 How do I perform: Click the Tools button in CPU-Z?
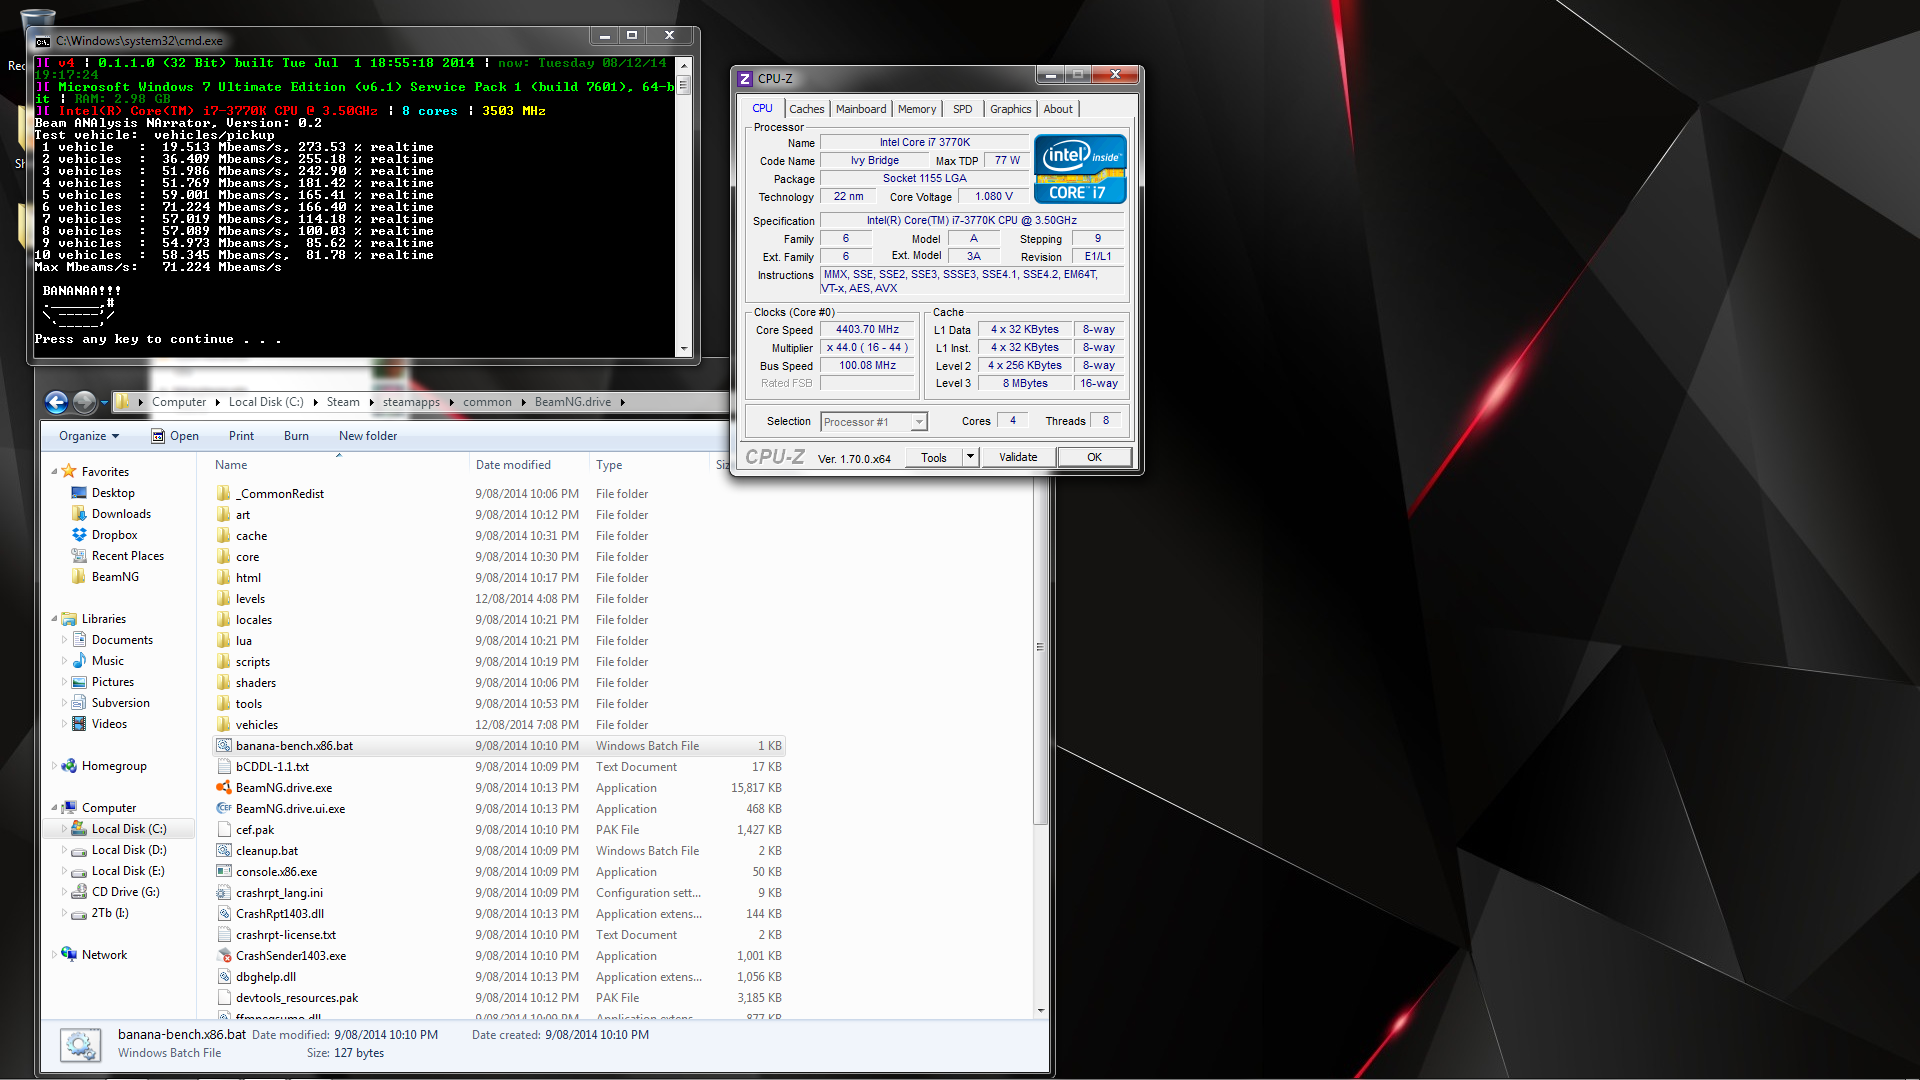click(934, 457)
